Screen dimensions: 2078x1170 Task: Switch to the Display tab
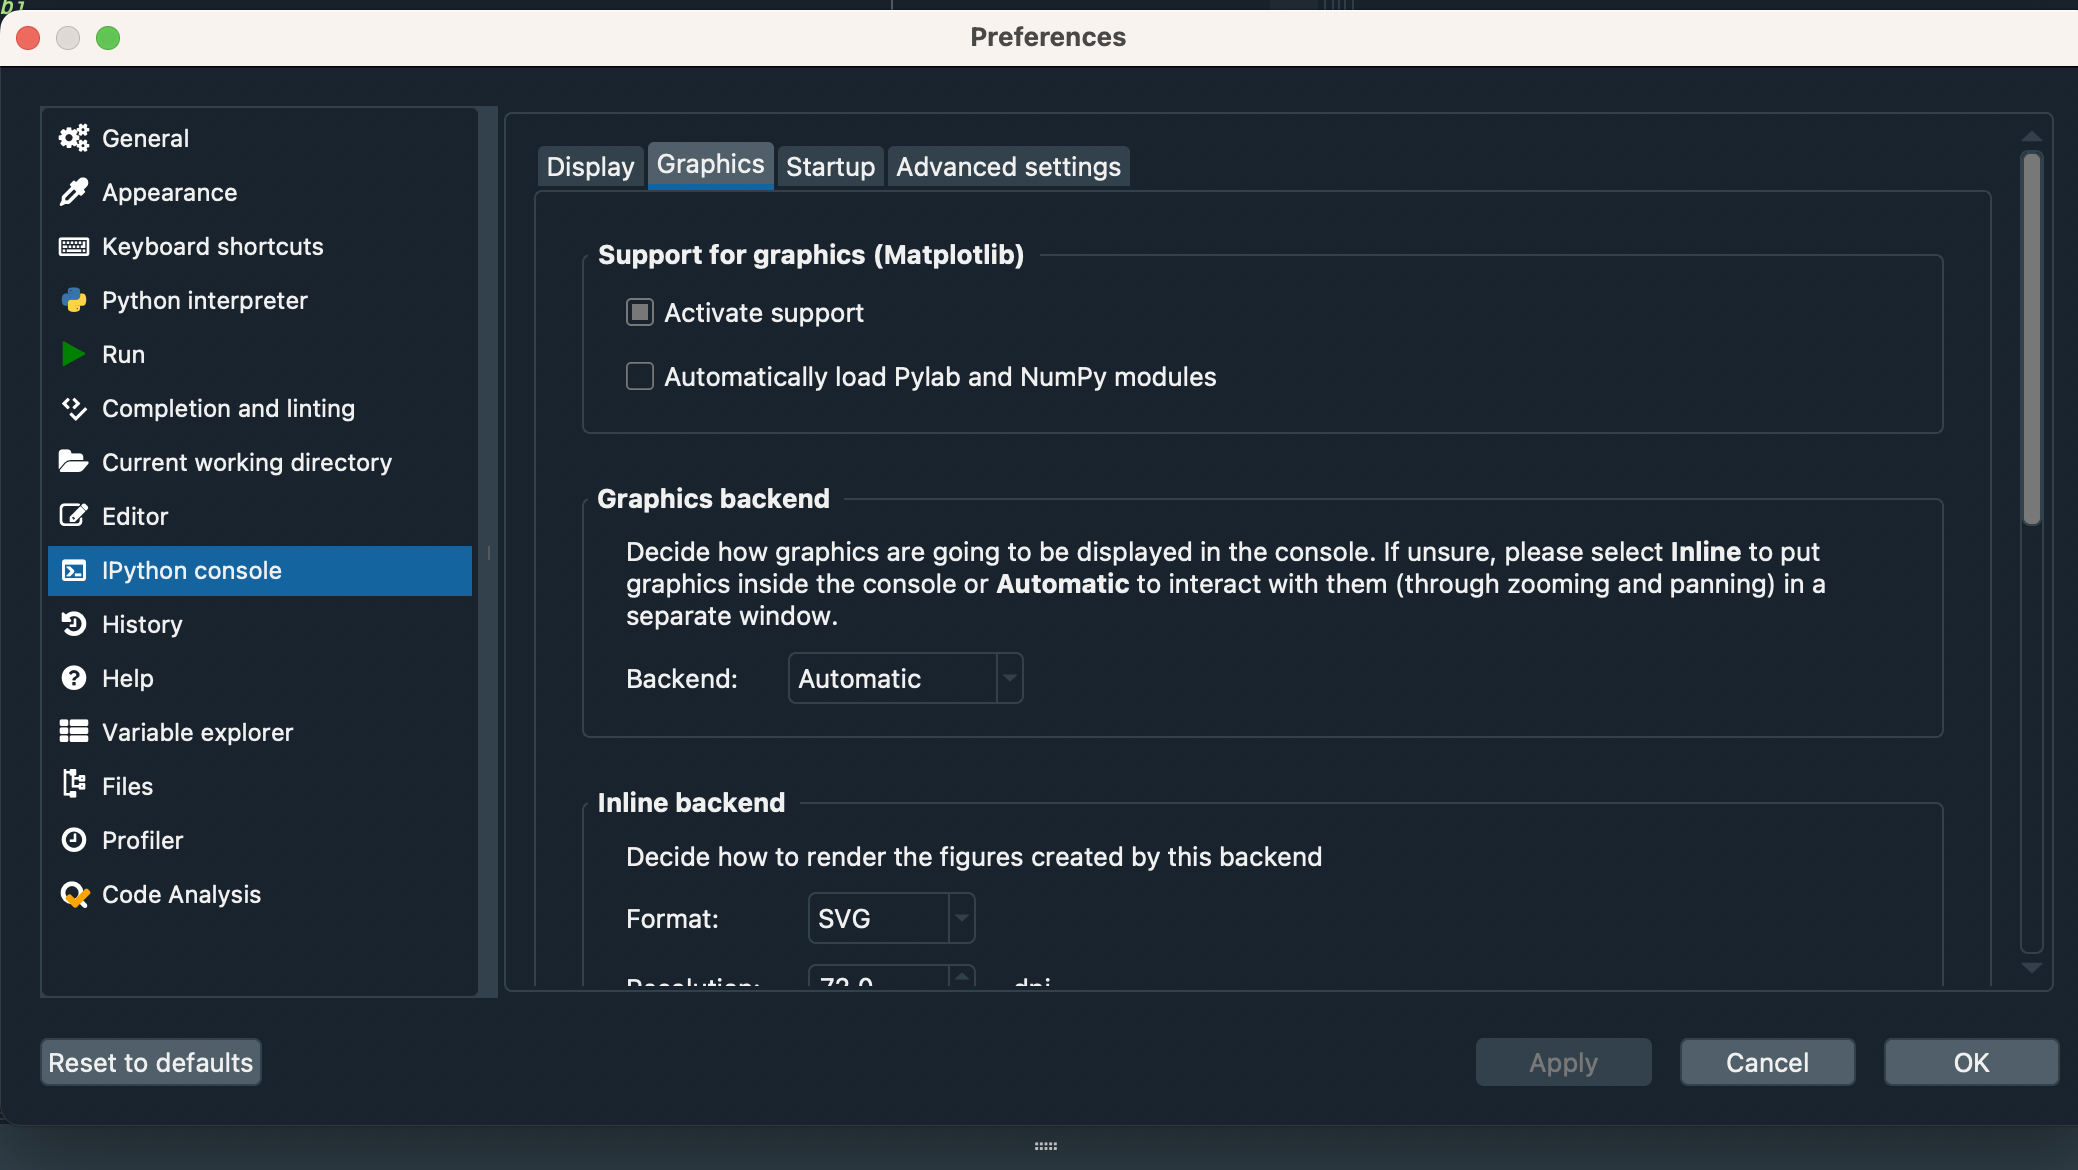tap(590, 167)
